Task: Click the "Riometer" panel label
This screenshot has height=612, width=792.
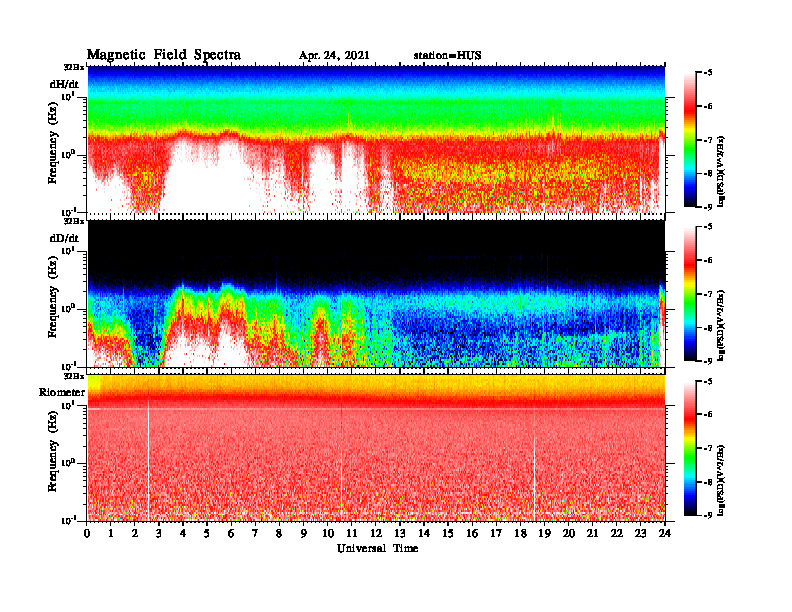Action: click(62, 392)
